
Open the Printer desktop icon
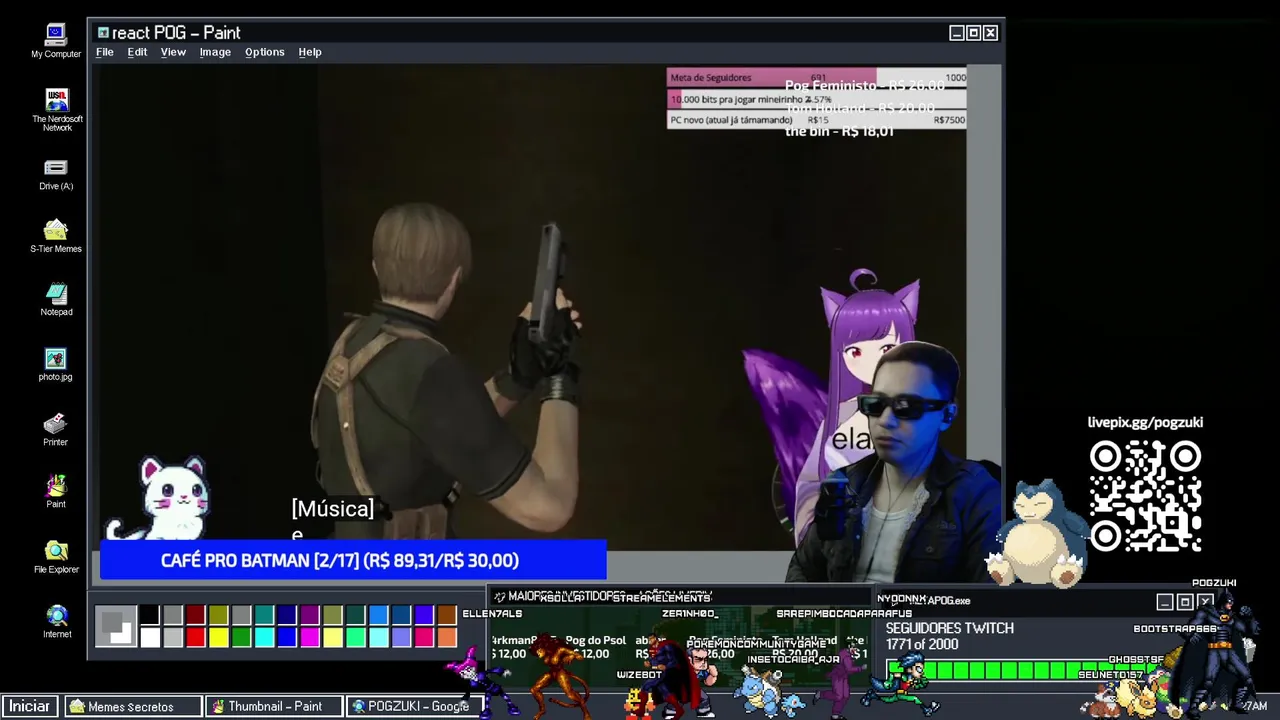tap(56, 429)
